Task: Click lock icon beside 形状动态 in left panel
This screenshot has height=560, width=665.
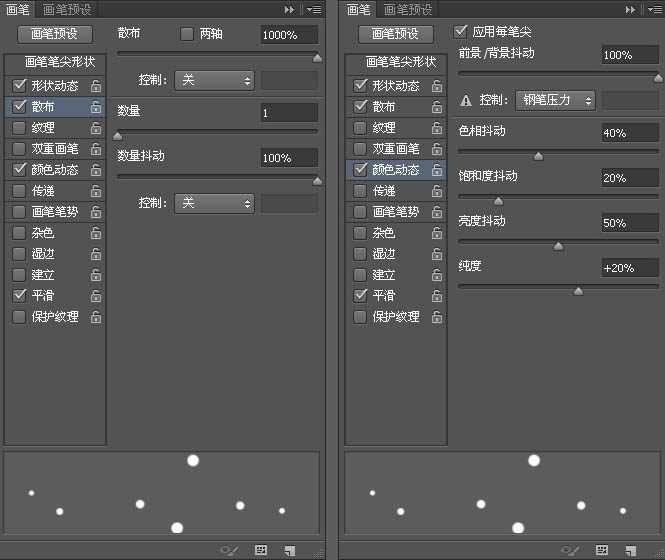Action: [96, 86]
